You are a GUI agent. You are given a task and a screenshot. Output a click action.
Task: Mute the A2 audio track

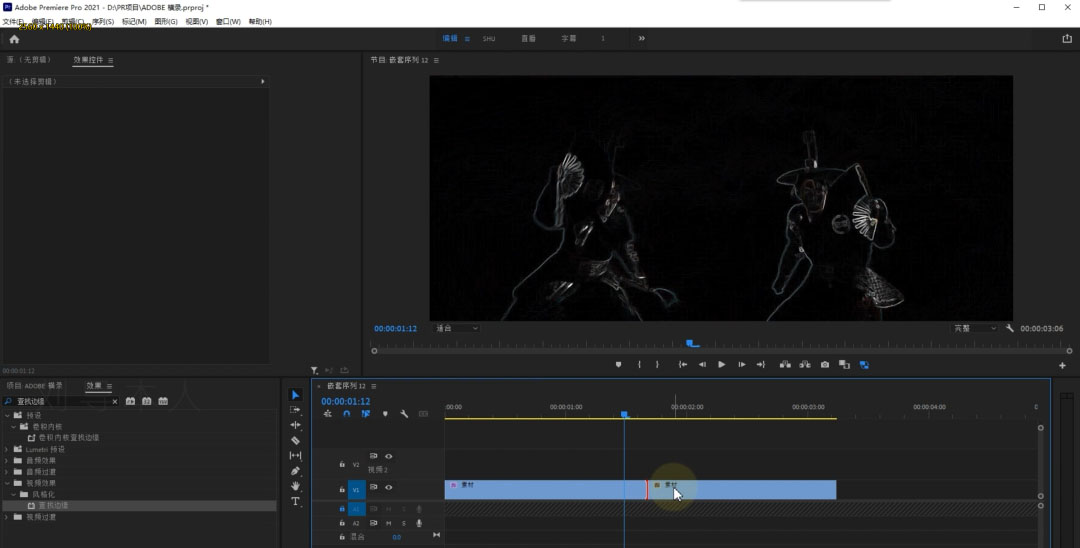(x=388, y=523)
